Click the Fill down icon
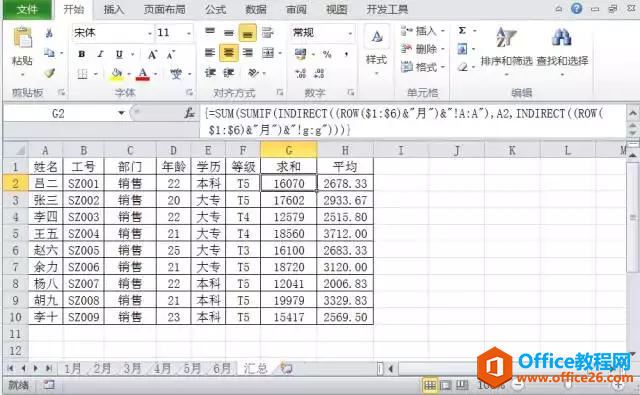The image size is (640, 395). [x=462, y=49]
